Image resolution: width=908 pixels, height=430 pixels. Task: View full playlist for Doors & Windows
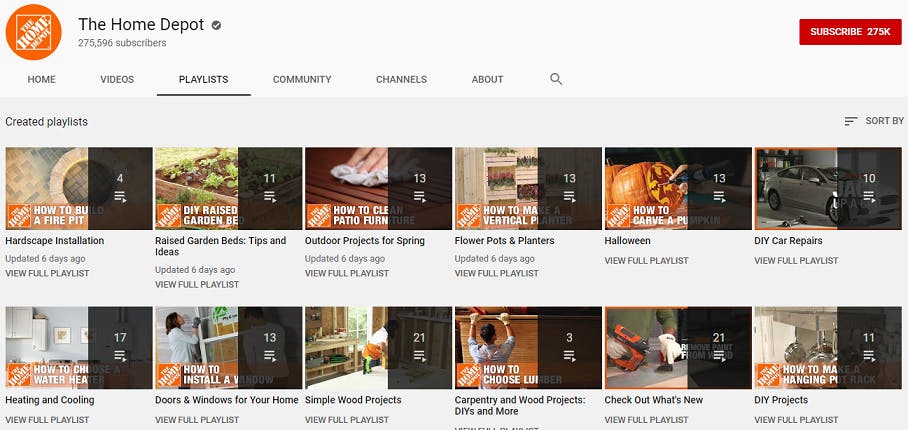[197, 420]
